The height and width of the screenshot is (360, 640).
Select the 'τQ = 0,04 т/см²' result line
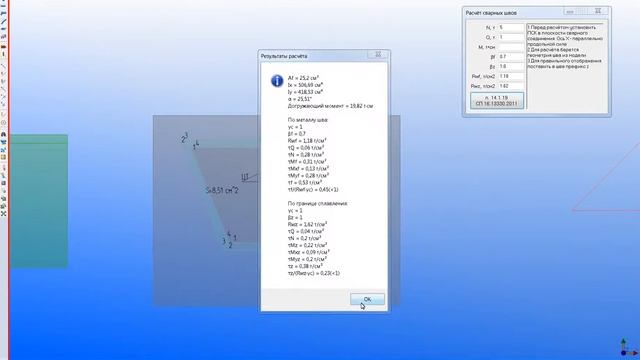click(306, 231)
